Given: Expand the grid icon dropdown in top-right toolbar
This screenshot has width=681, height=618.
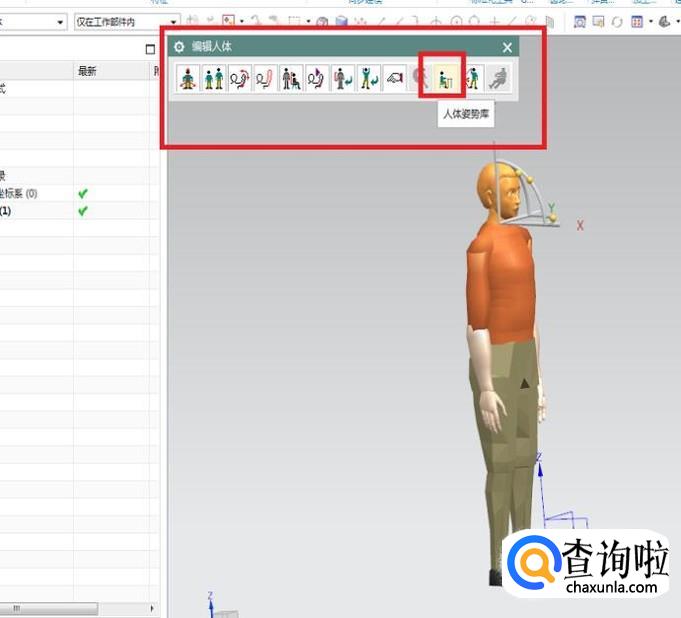Looking at the screenshot, I should (x=651, y=21).
